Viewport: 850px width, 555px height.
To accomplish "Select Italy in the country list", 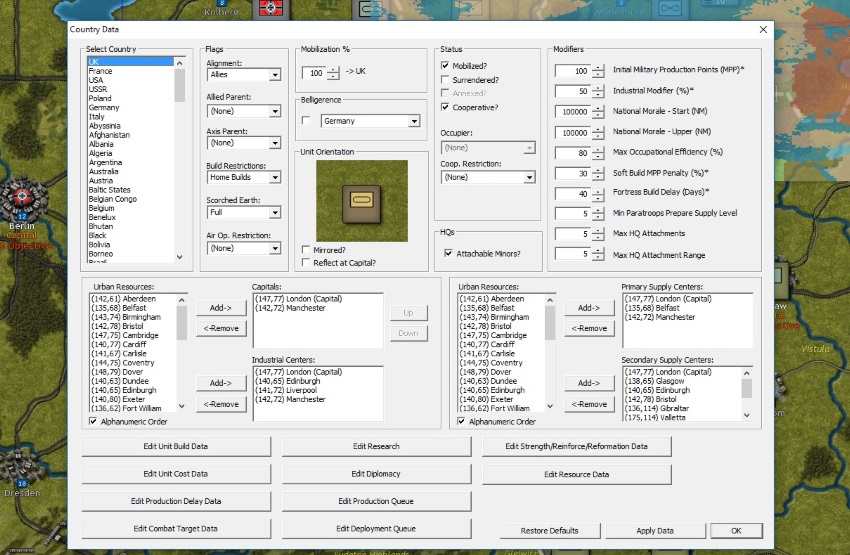I will (x=96, y=117).
